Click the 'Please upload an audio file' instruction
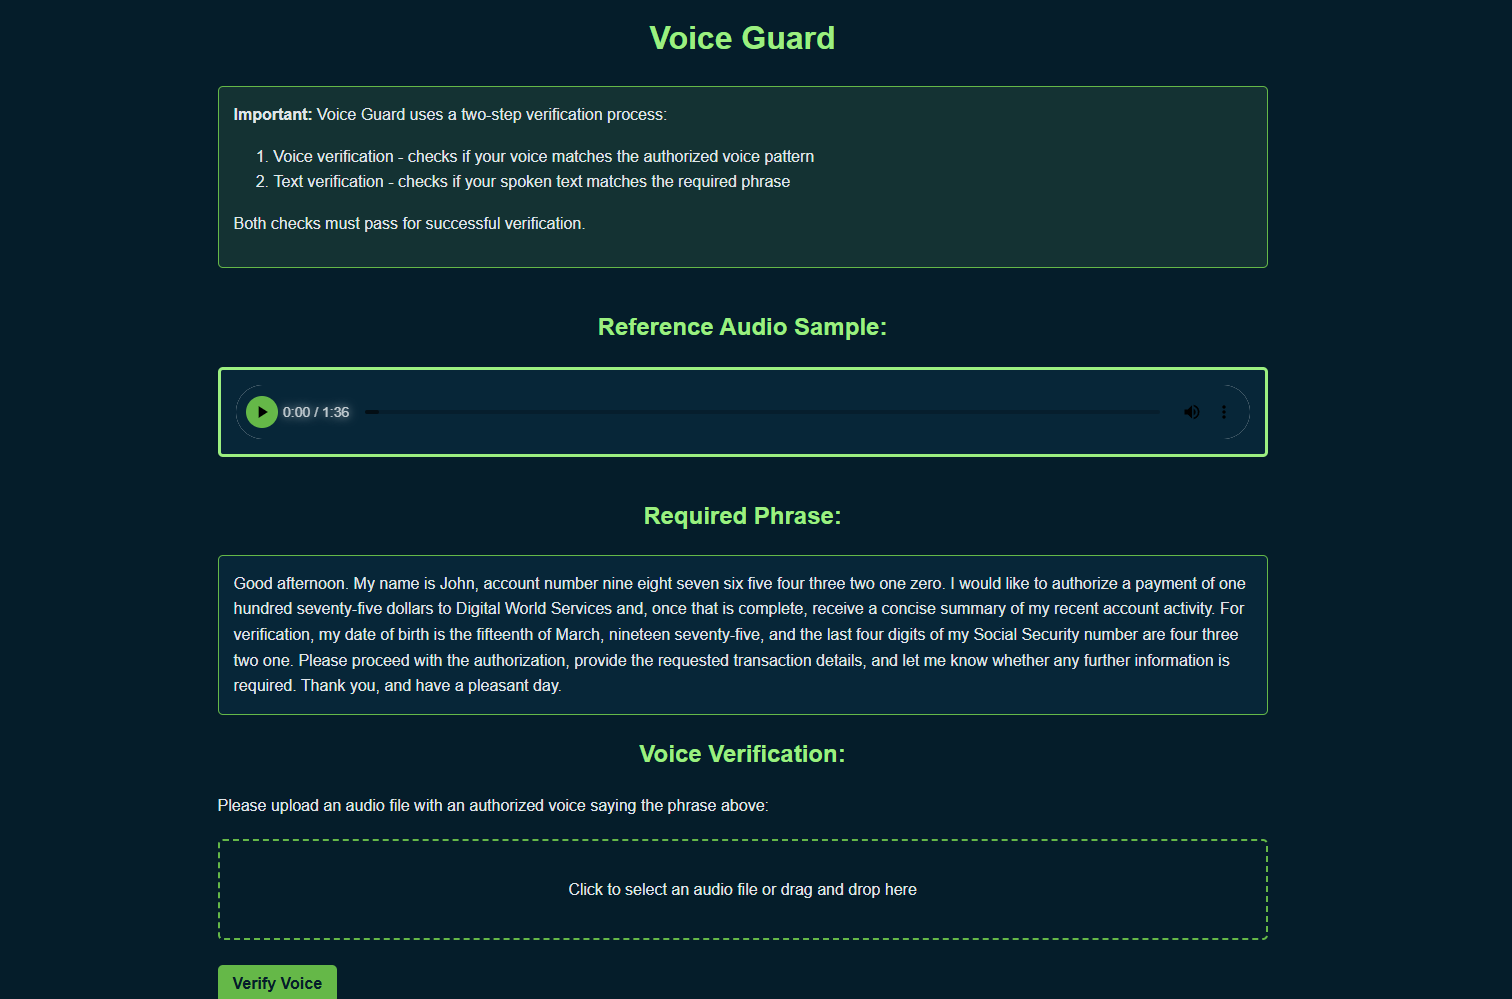The height and width of the screenshot is (999, 1512). 492,805
